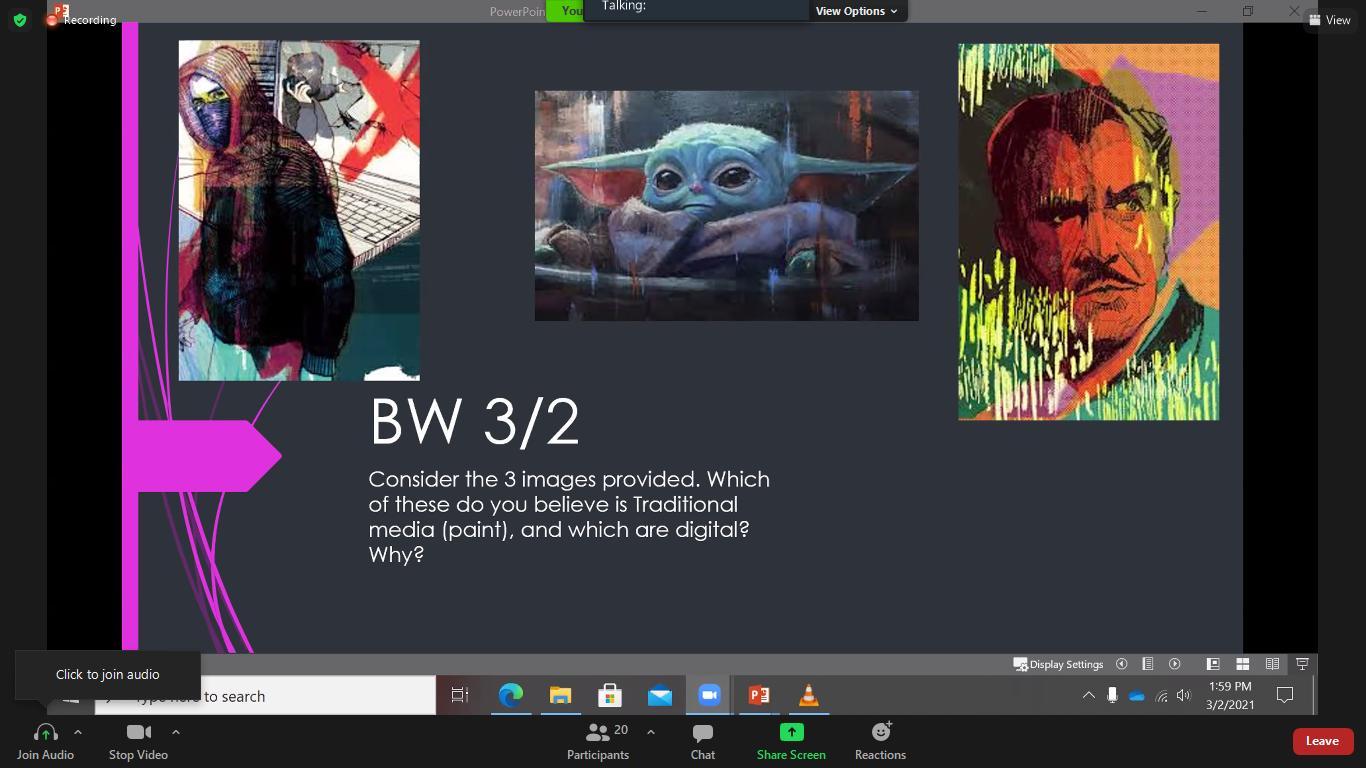1366x768 pixels.
Task: Click the slide notes icon between slide arrows
Action: tap(1148, 664)
